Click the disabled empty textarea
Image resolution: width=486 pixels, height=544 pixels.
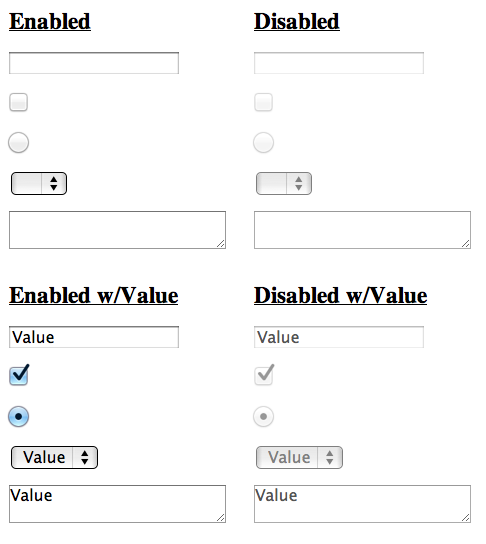point(363,230)
